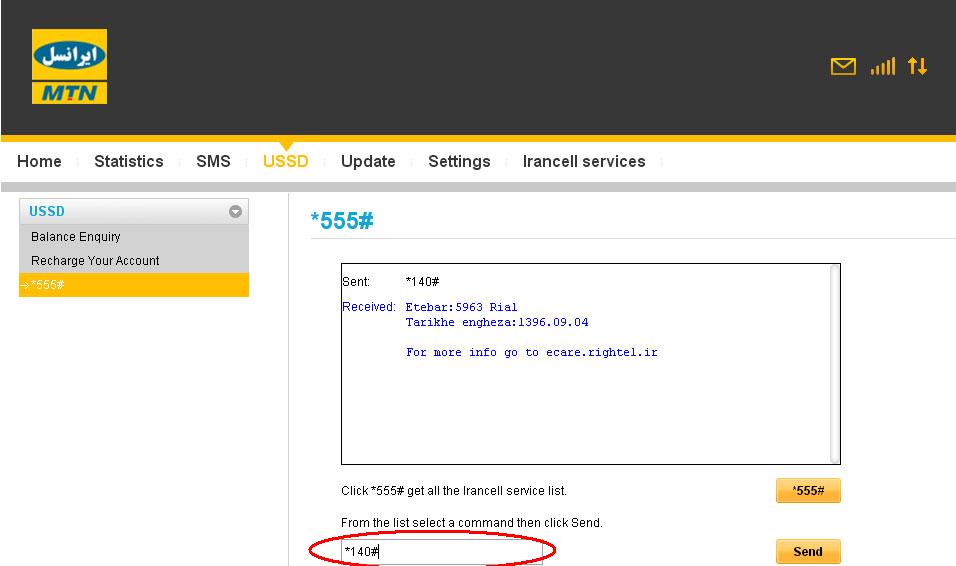Select the USSD tab

(285, 162)
